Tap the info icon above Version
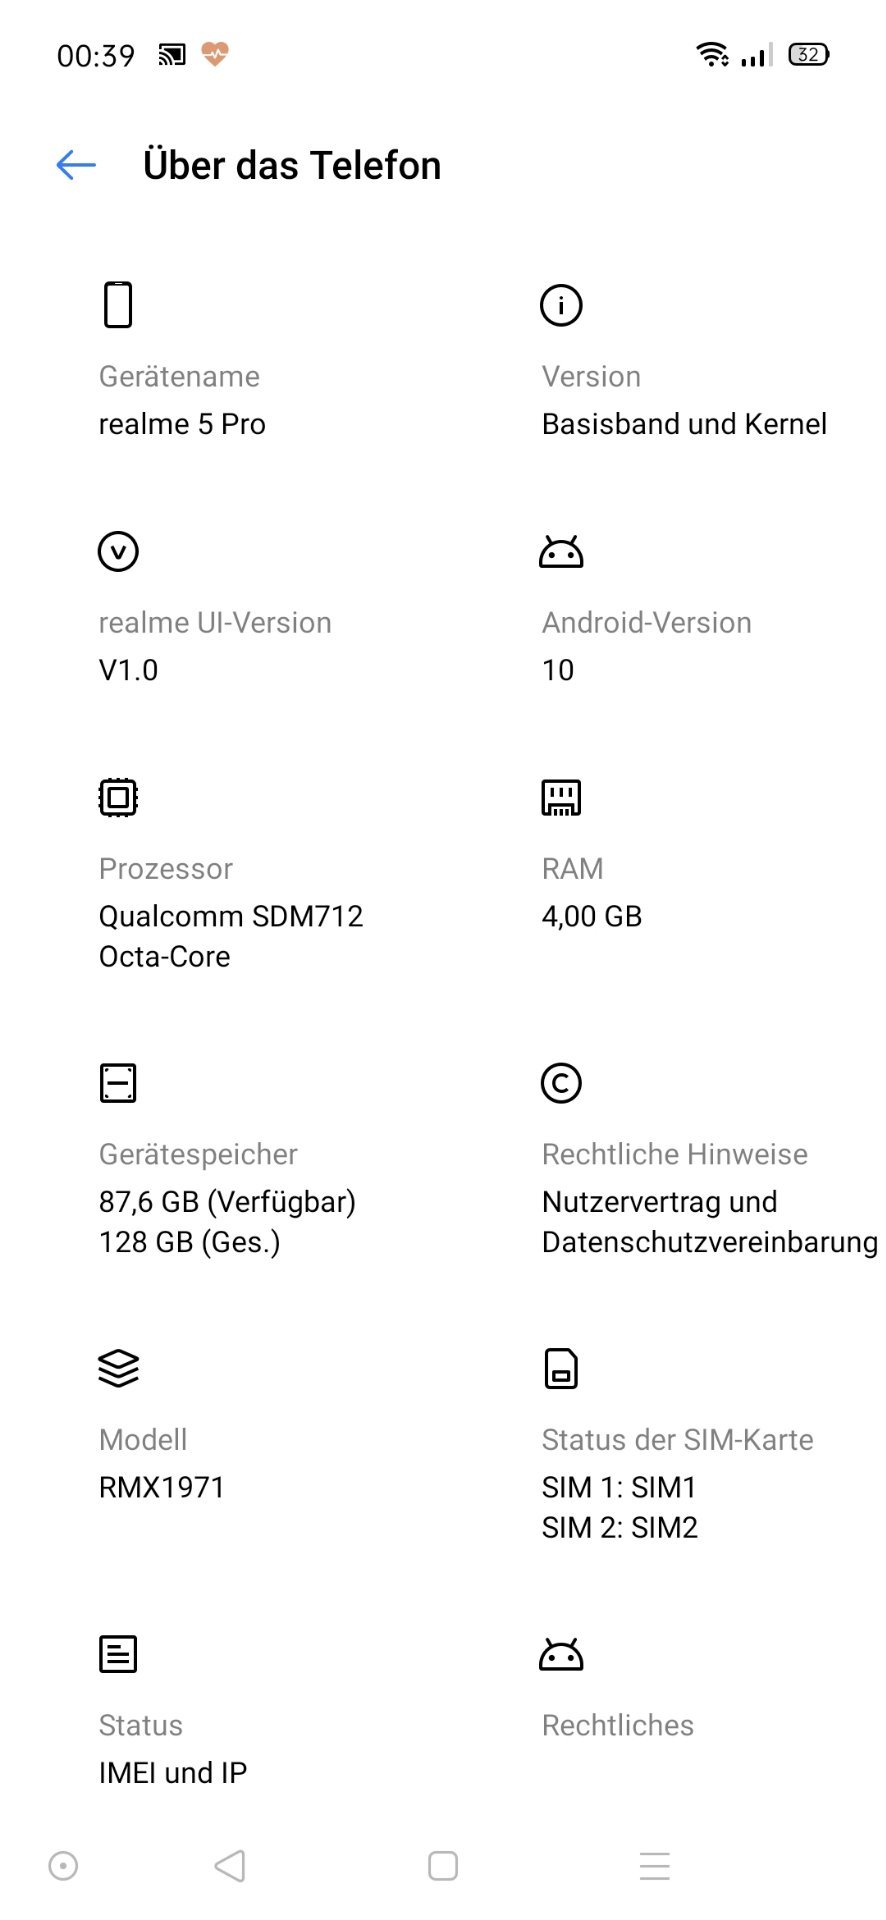Viewport: 886px width, 1920px height. tap(561, 305)
